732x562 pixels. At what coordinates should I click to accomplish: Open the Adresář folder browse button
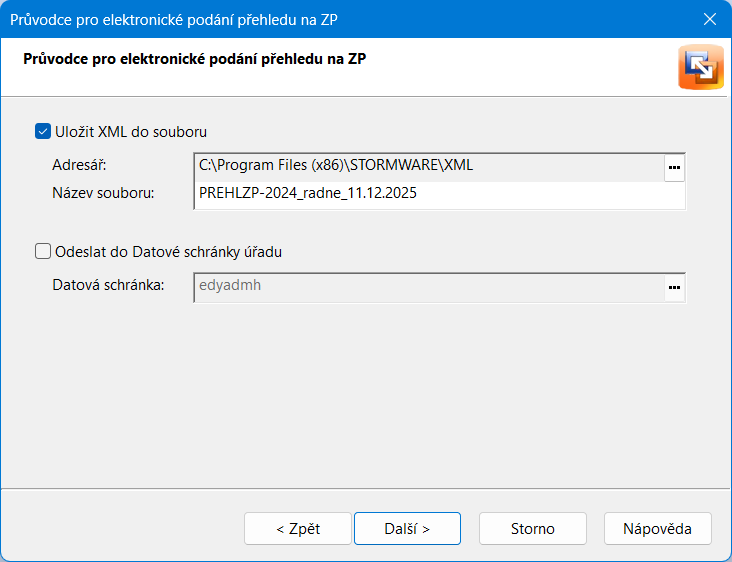674,167
